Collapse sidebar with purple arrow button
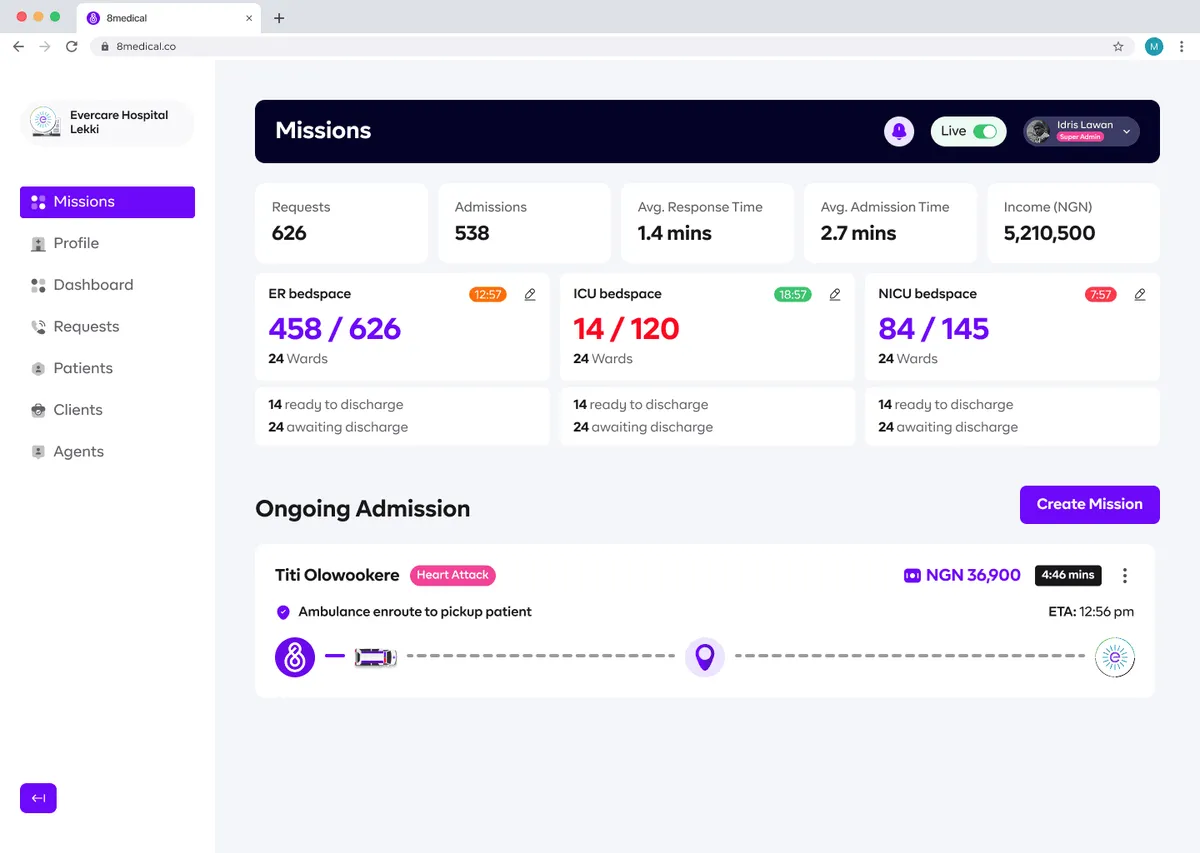Image resolution: width=1200 pixels, height=853 pixels. [38, 798]
